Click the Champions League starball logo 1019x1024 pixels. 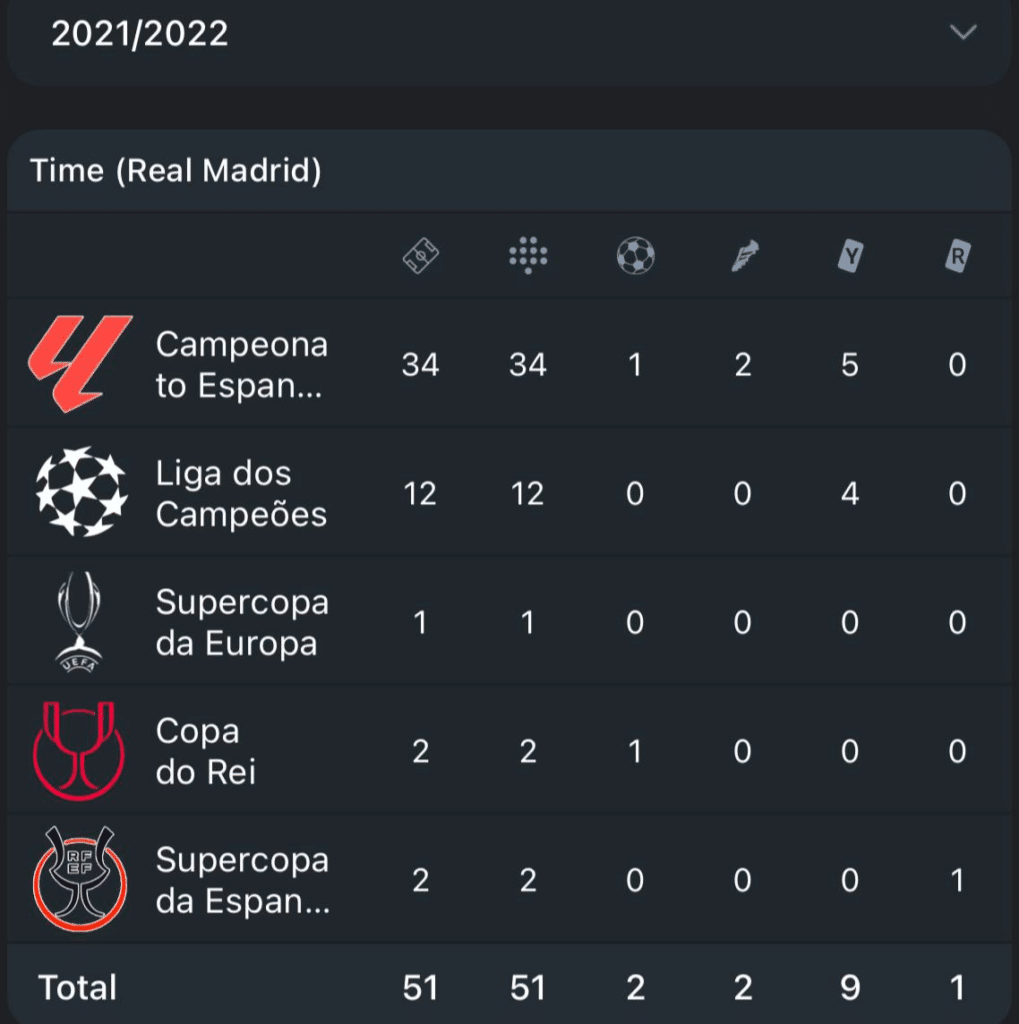80,492
